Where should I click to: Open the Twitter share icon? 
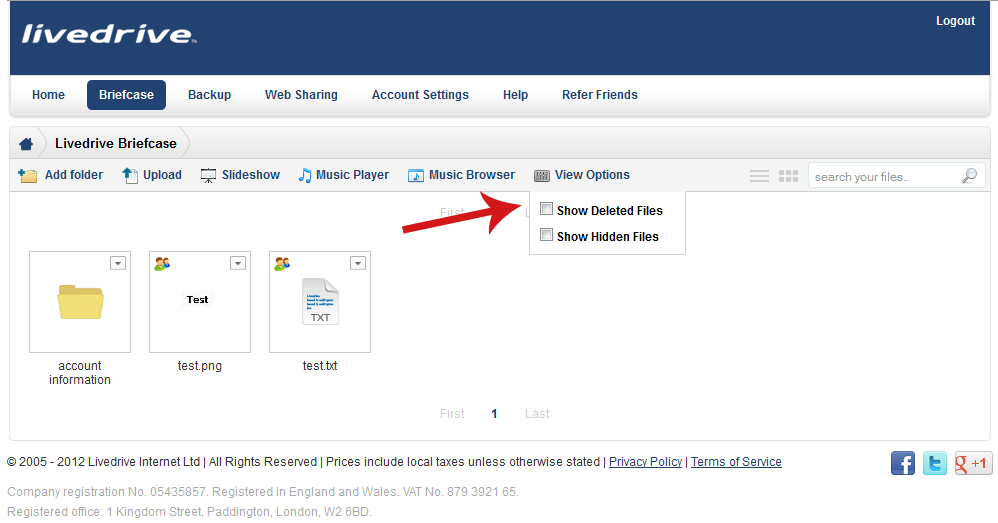(x=934, y=463)
